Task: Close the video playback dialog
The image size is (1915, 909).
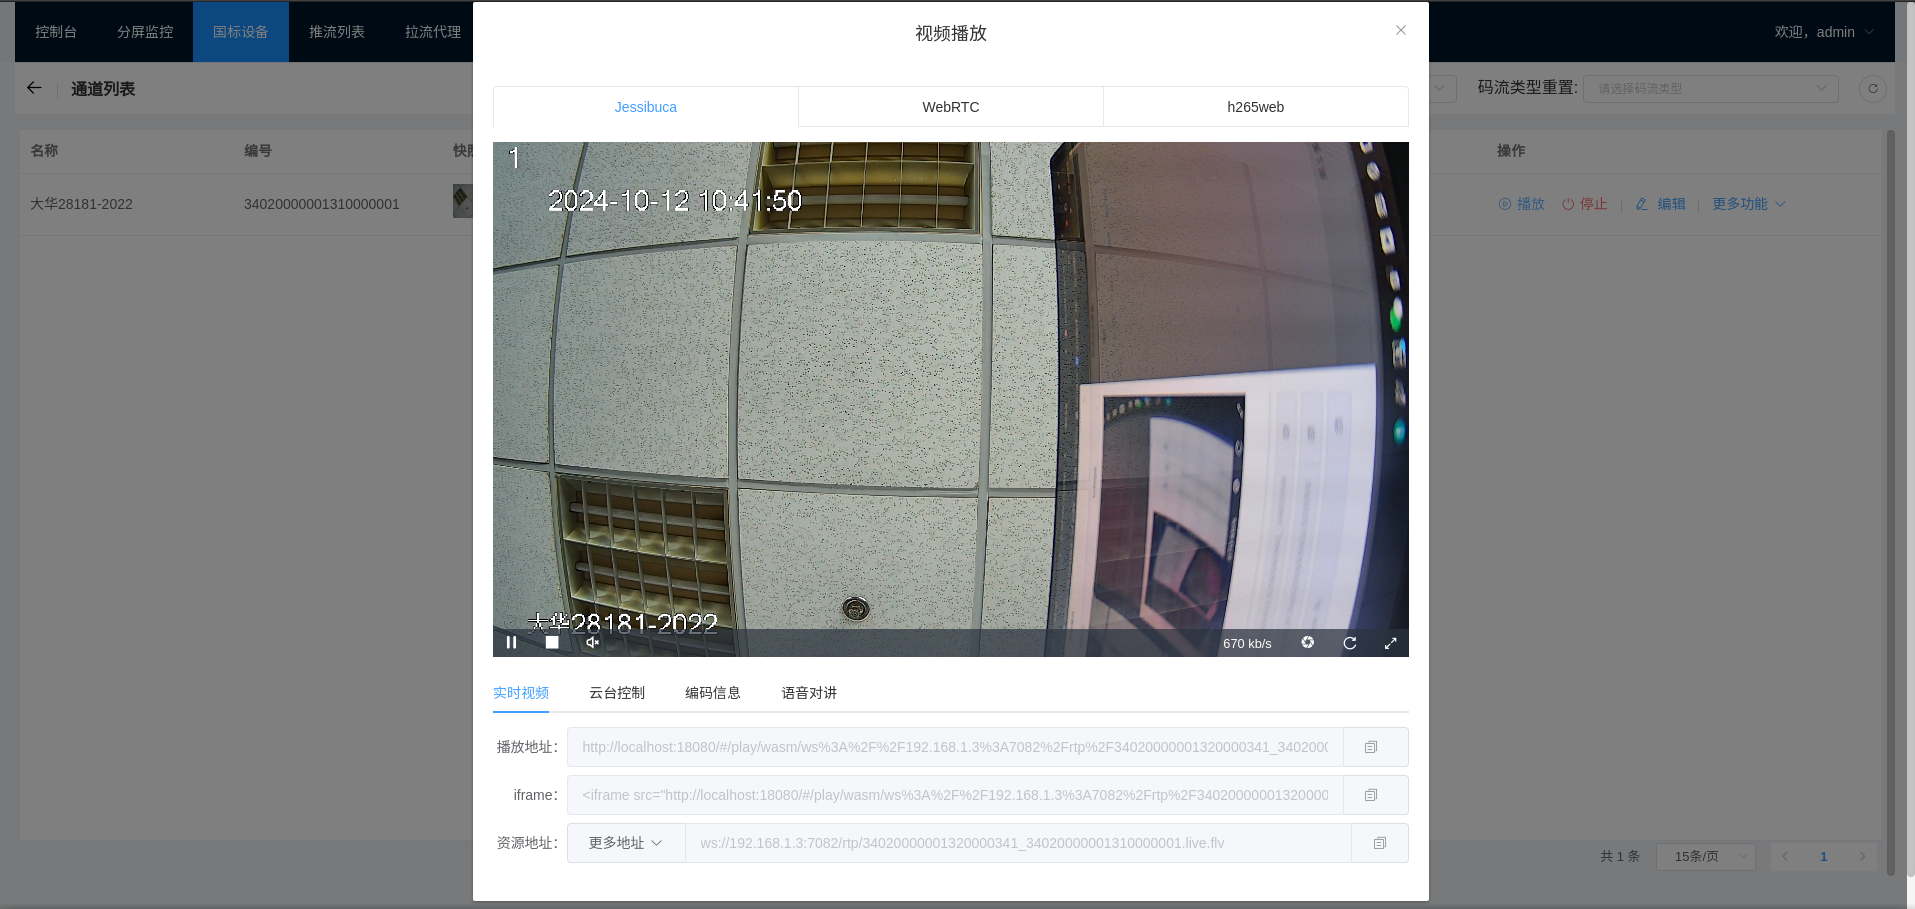Action: (1400, 30)
